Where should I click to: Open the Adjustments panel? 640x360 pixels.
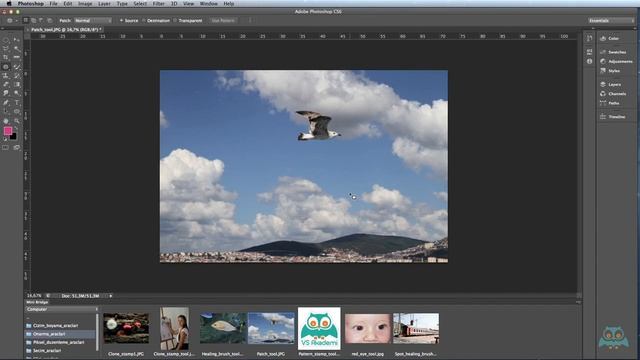[x=616, y=62]
